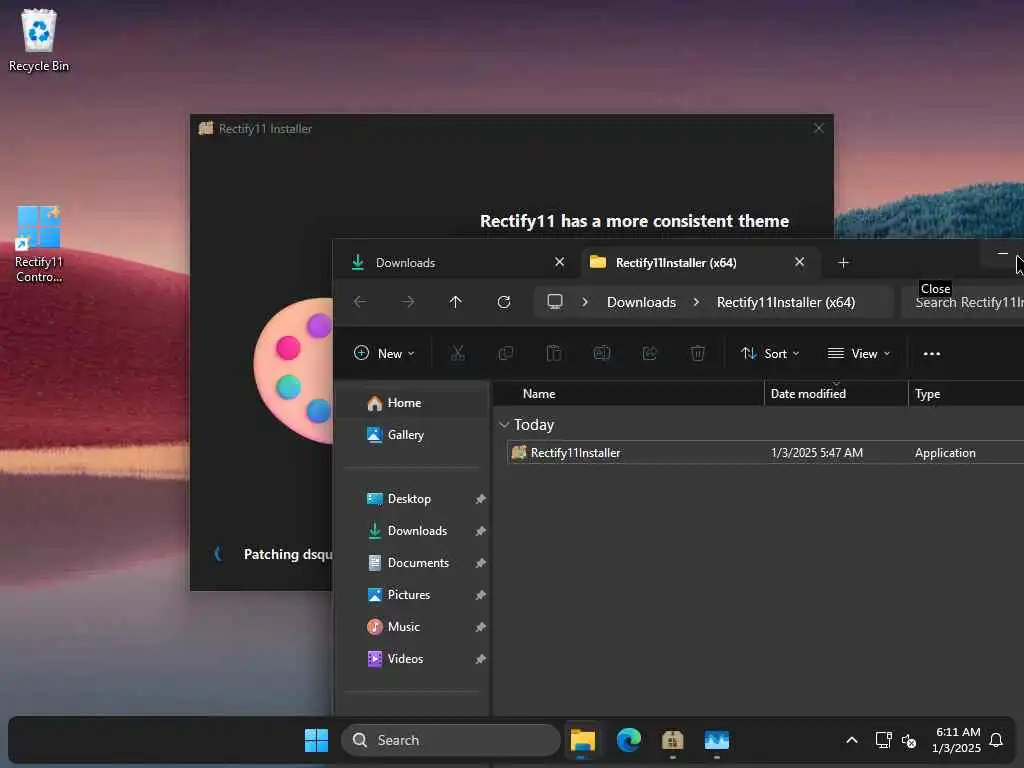Screen dimensions: 1024x768
Task: Click the Delete trash icon
Action: [x=697, y=353]
